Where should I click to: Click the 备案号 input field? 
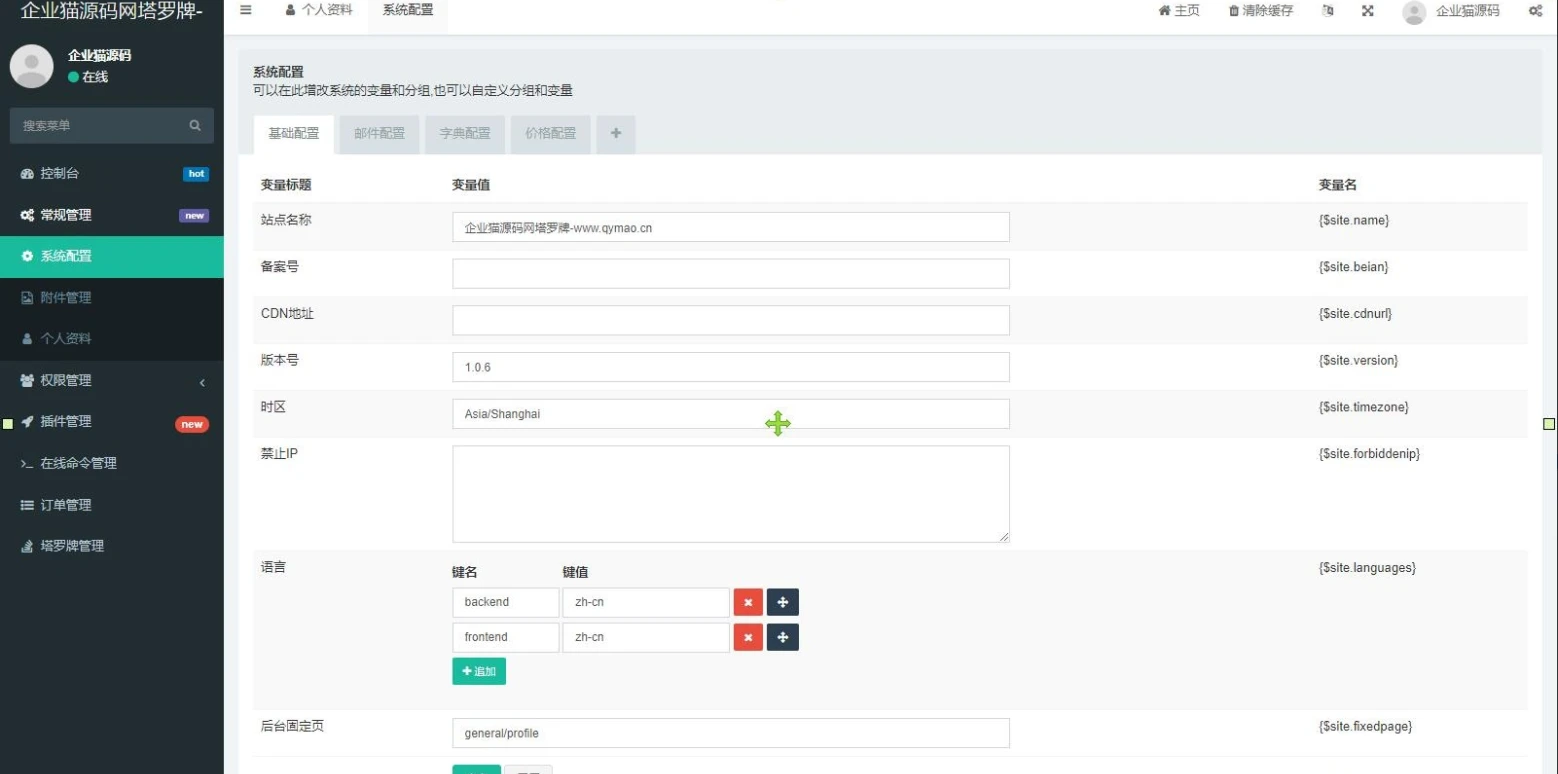tap(731, 274)
